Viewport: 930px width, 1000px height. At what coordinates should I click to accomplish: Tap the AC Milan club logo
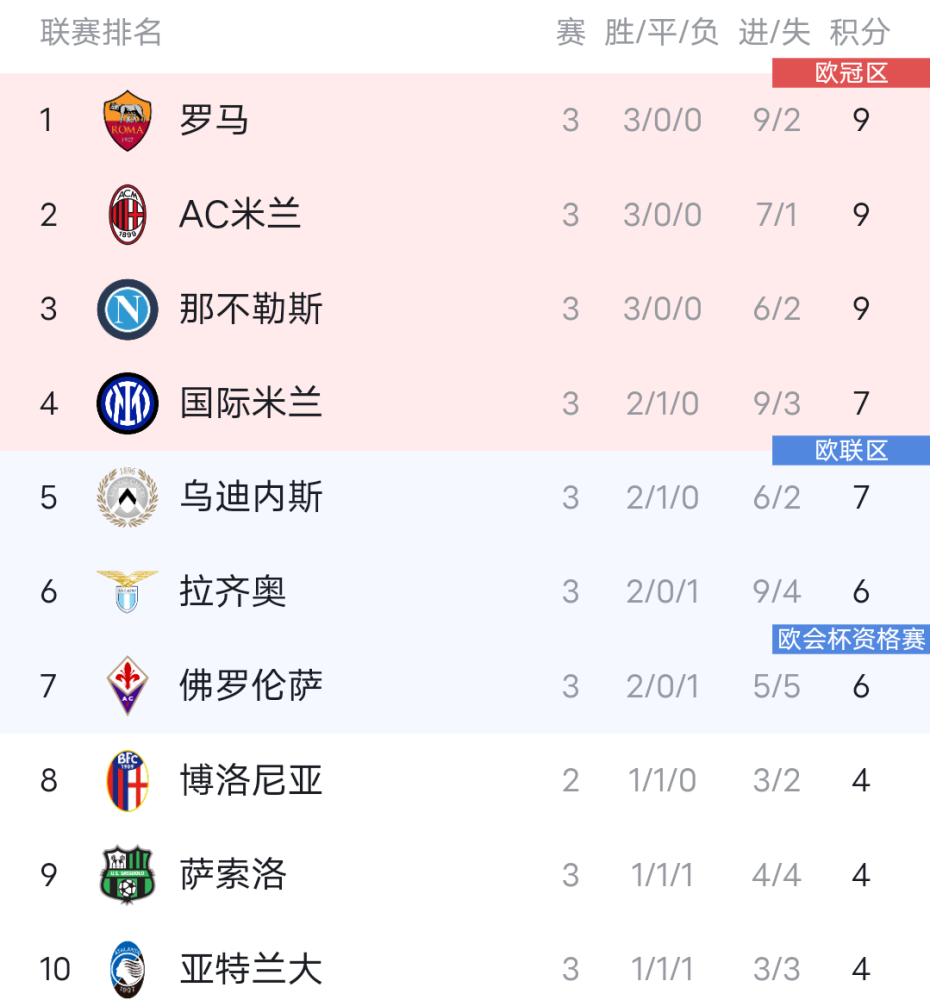[x=128, y=214]
